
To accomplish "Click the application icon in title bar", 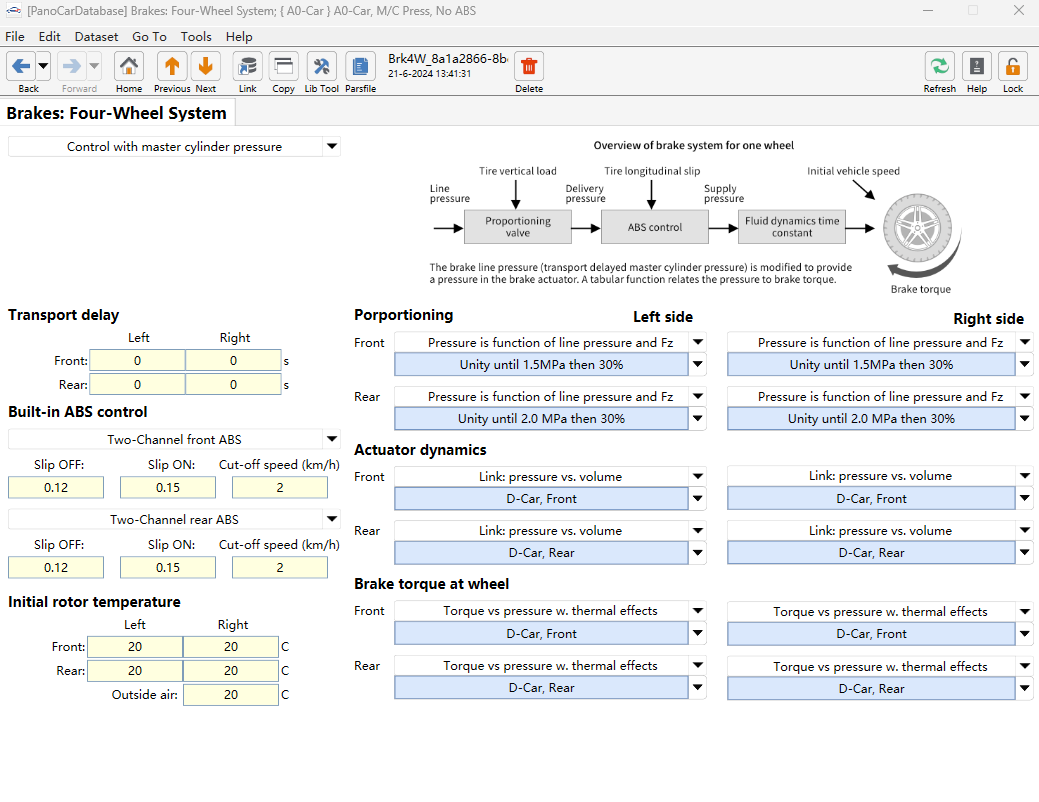I will click(13, 11).
